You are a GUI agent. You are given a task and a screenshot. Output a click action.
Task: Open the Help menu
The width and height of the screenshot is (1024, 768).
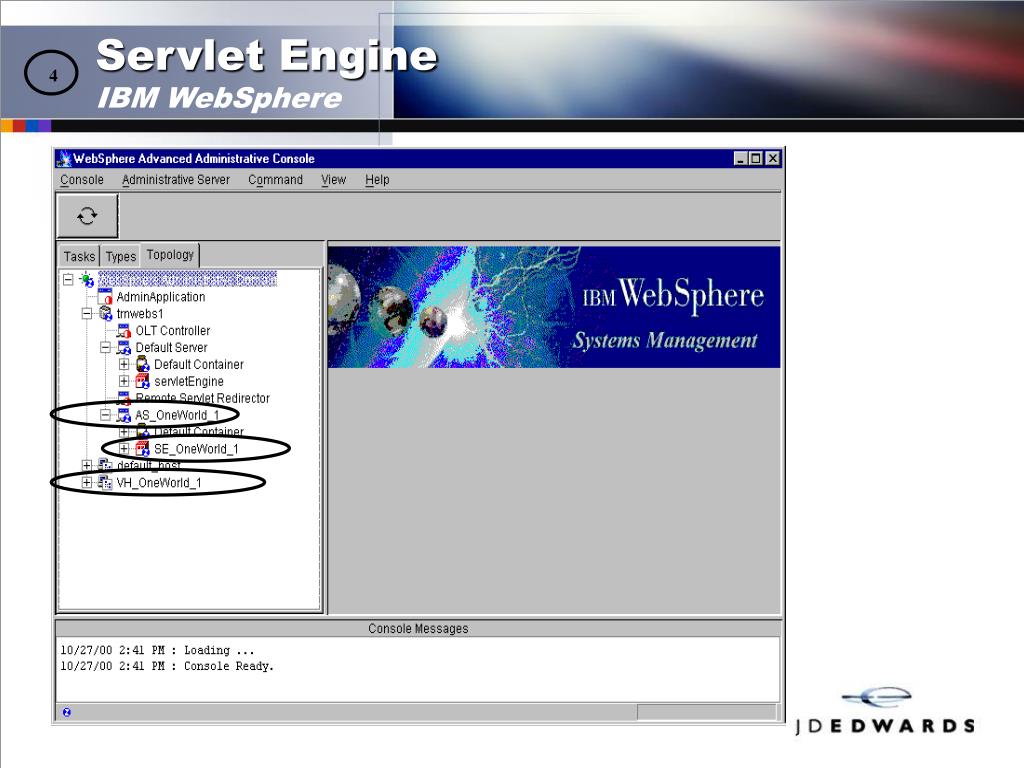point(377,180)
